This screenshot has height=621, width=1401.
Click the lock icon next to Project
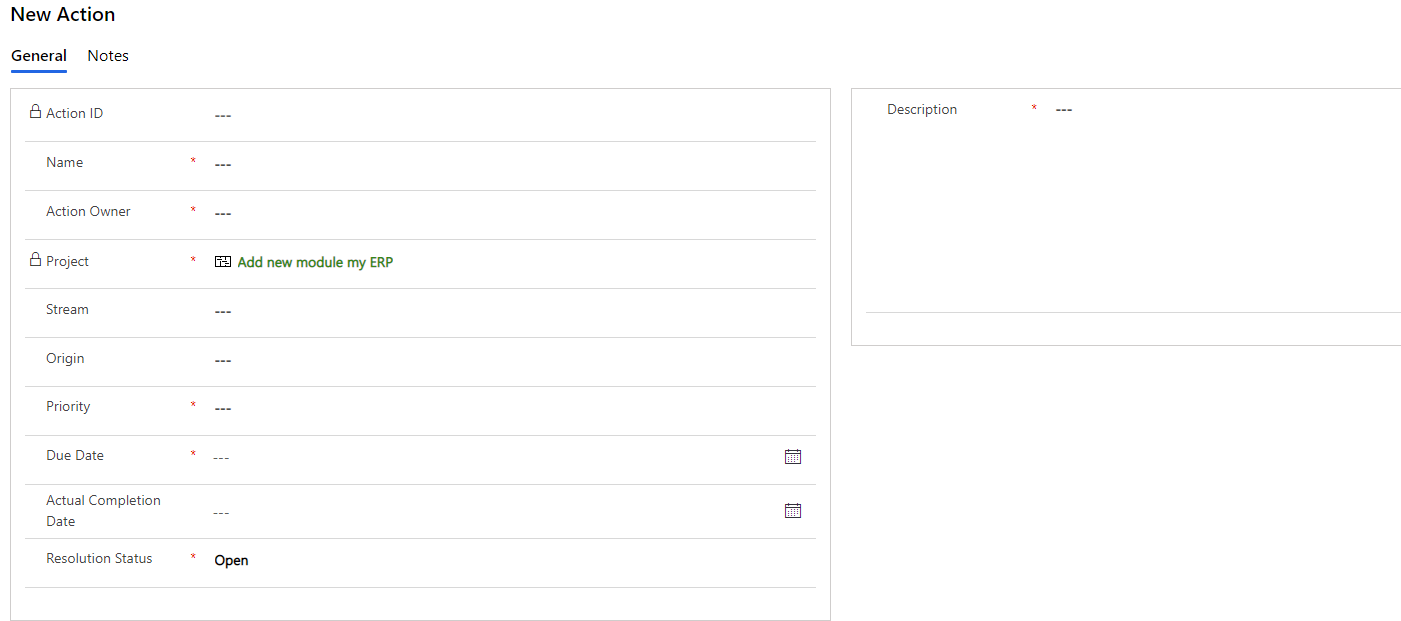pyautogui.click(x=33, y=260)
